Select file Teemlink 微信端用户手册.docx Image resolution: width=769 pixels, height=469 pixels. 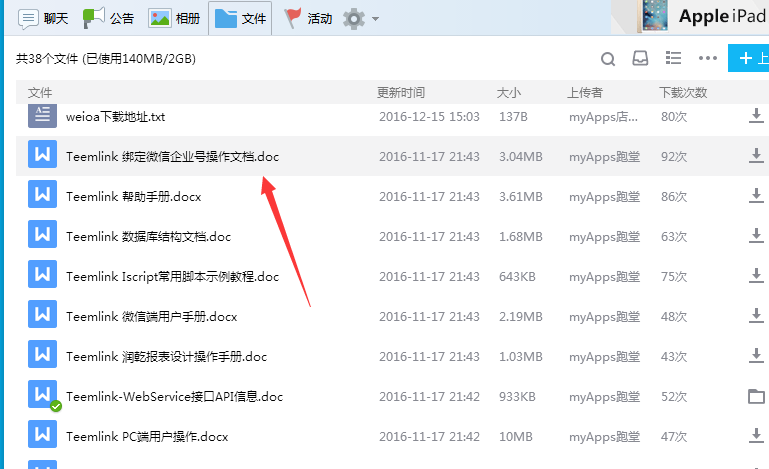coord(152,317)
